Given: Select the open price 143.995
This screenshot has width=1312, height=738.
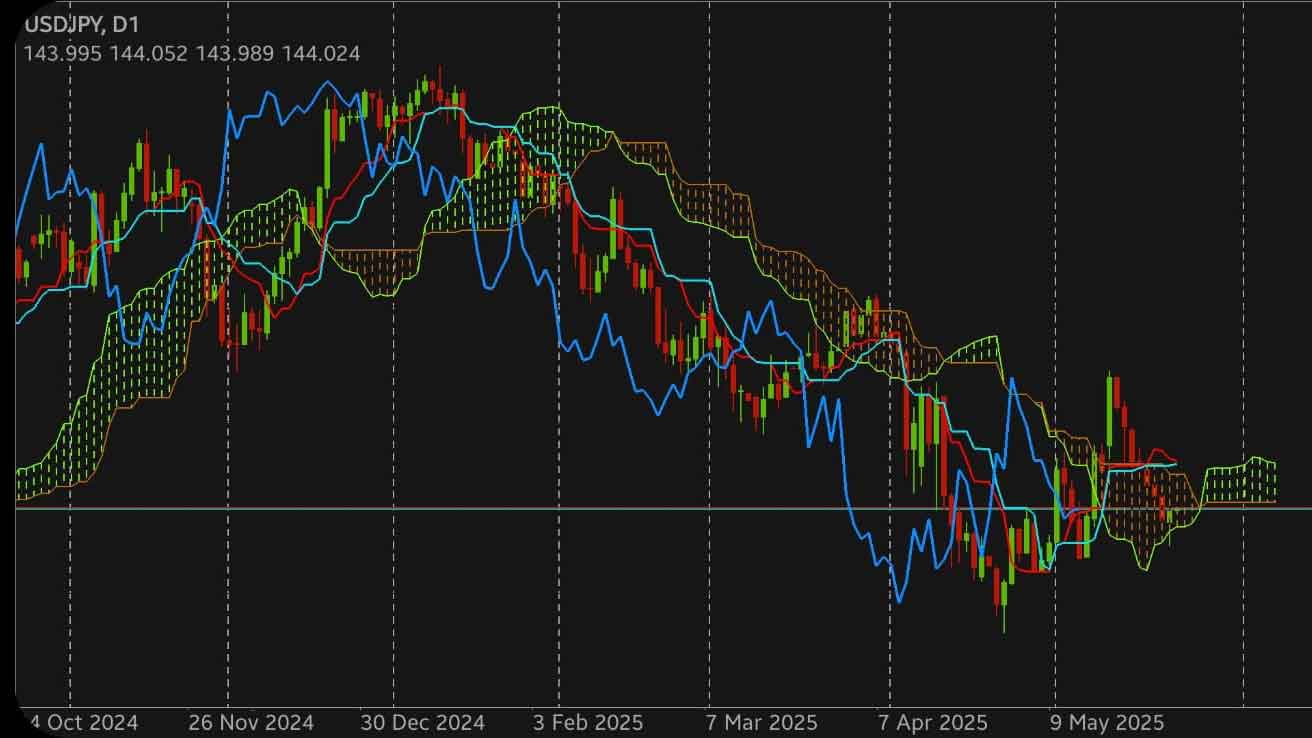Looking at the screenshot, I should (62, 54).
